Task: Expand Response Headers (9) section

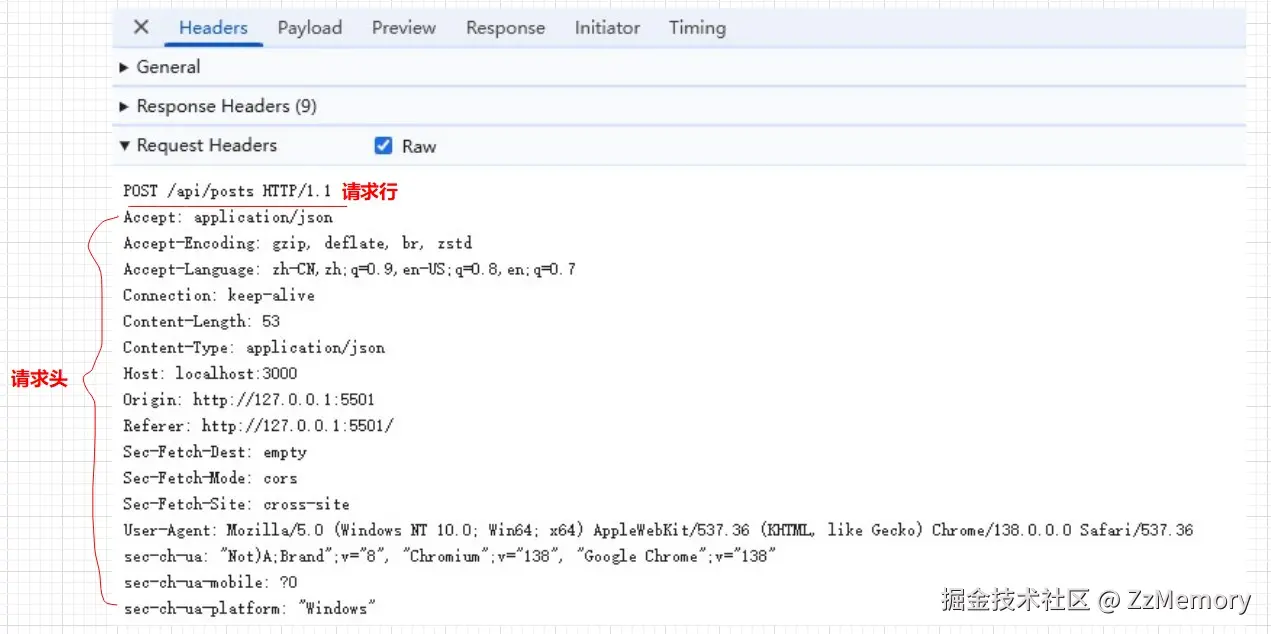Action: (x=216, y=106)
